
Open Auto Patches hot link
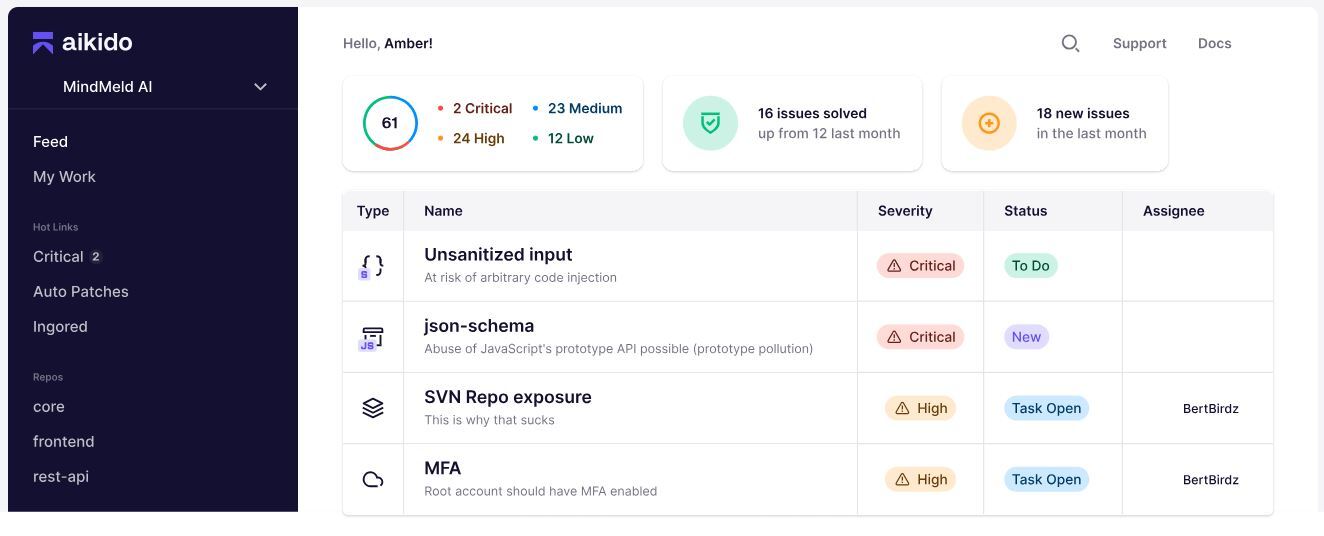tap(80, 292)
